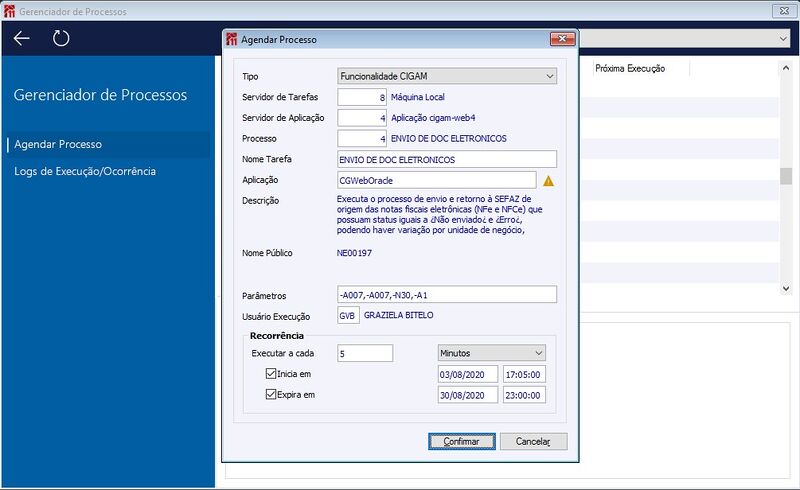Click the Usuário Execução field GVB
The height and width of the screenshot is (490, 800).
(x=348, y=315)
